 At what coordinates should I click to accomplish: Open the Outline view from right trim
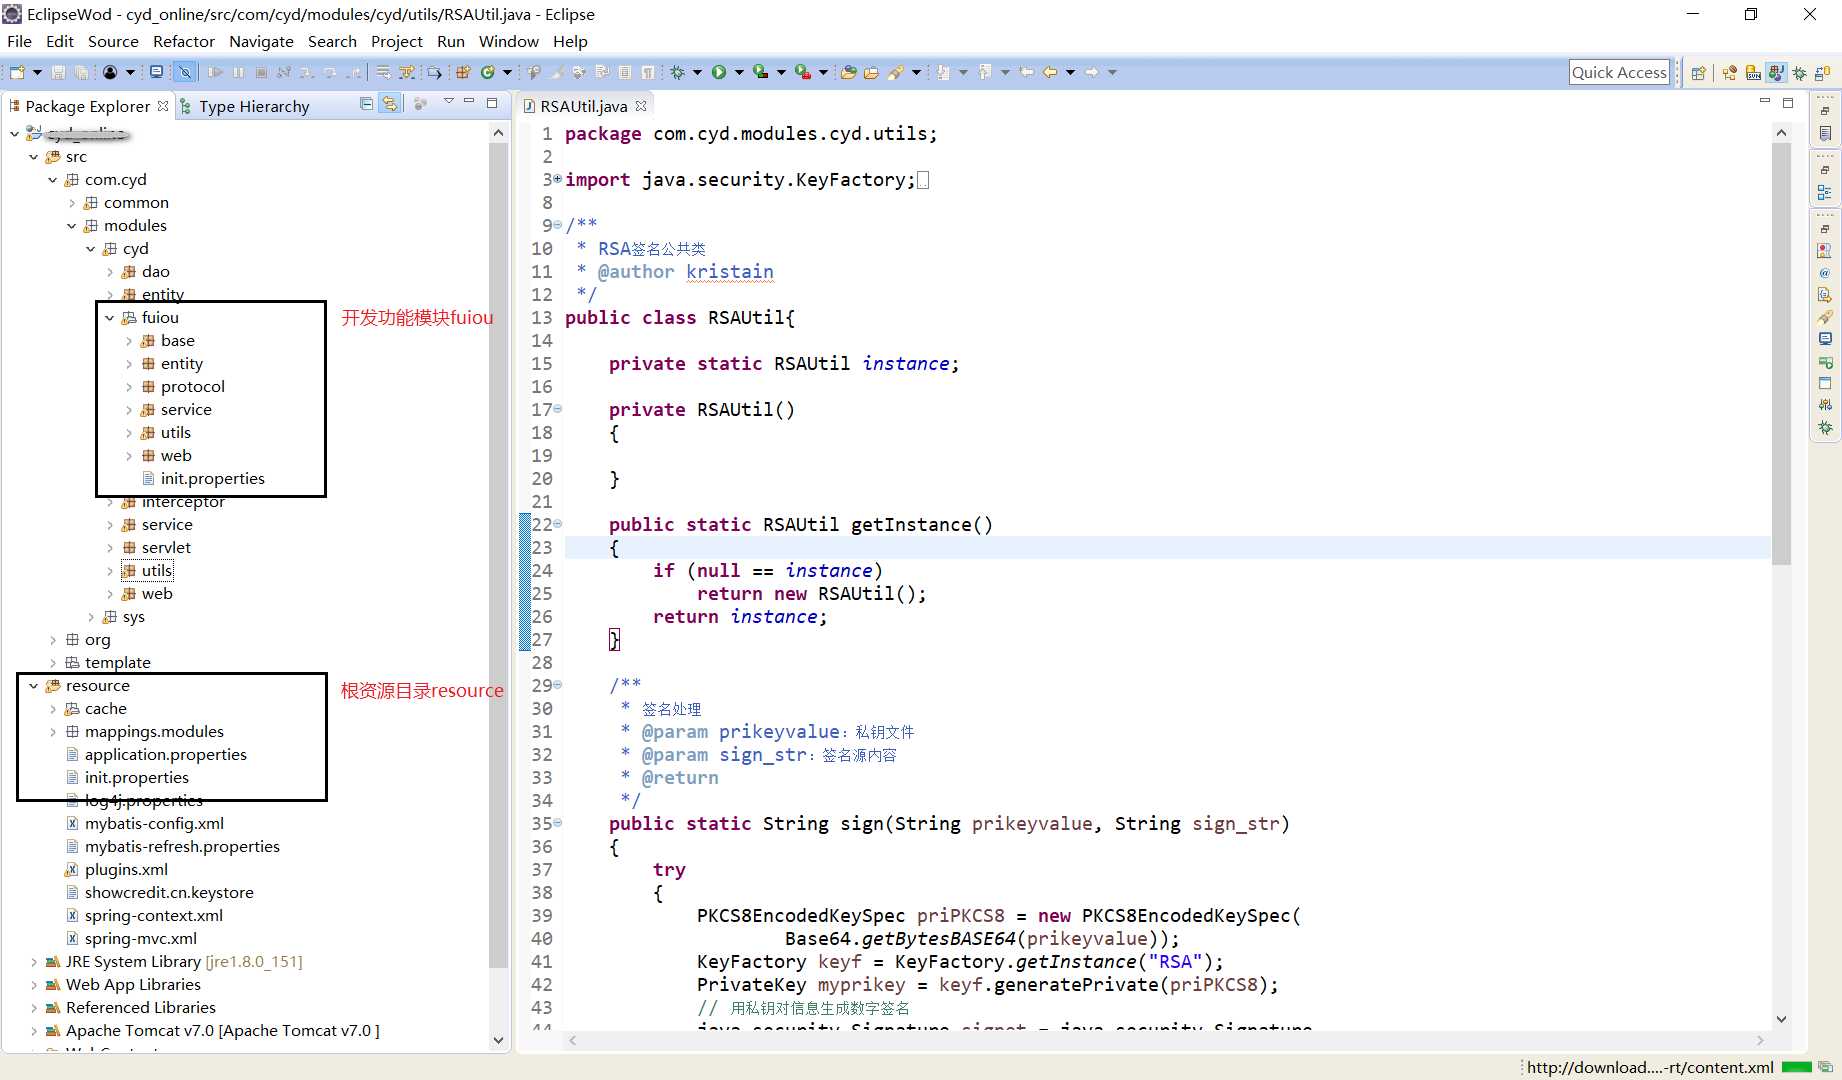(1825, 192)
